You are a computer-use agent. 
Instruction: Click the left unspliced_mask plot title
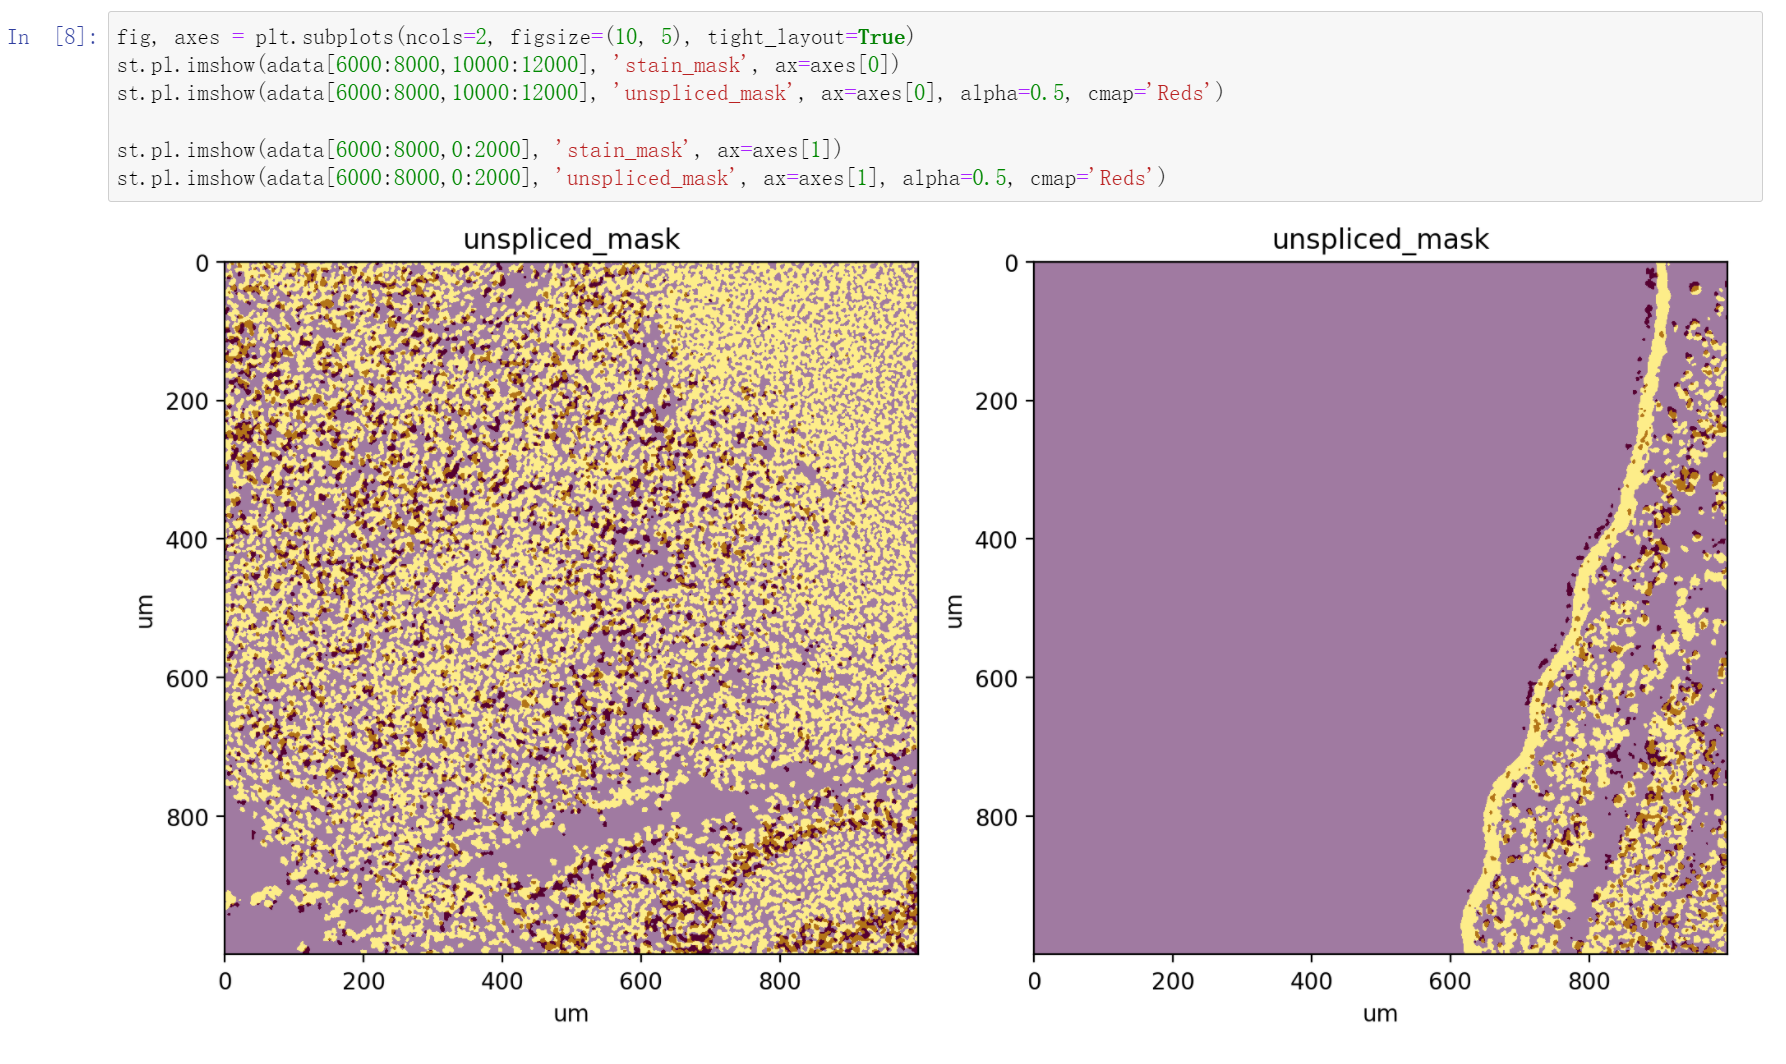(571, 239)
